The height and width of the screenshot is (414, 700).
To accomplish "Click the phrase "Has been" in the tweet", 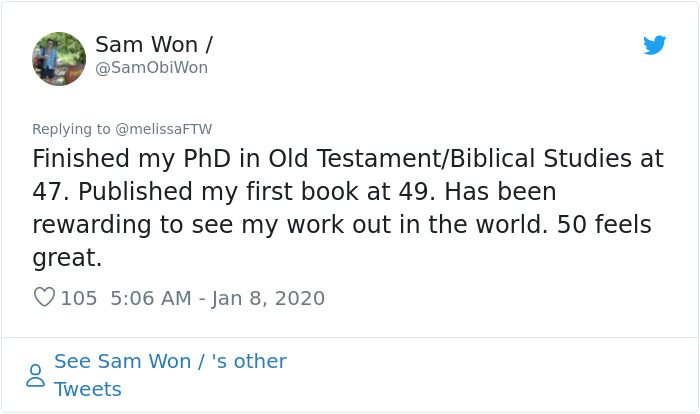I will tap(508, 192).
